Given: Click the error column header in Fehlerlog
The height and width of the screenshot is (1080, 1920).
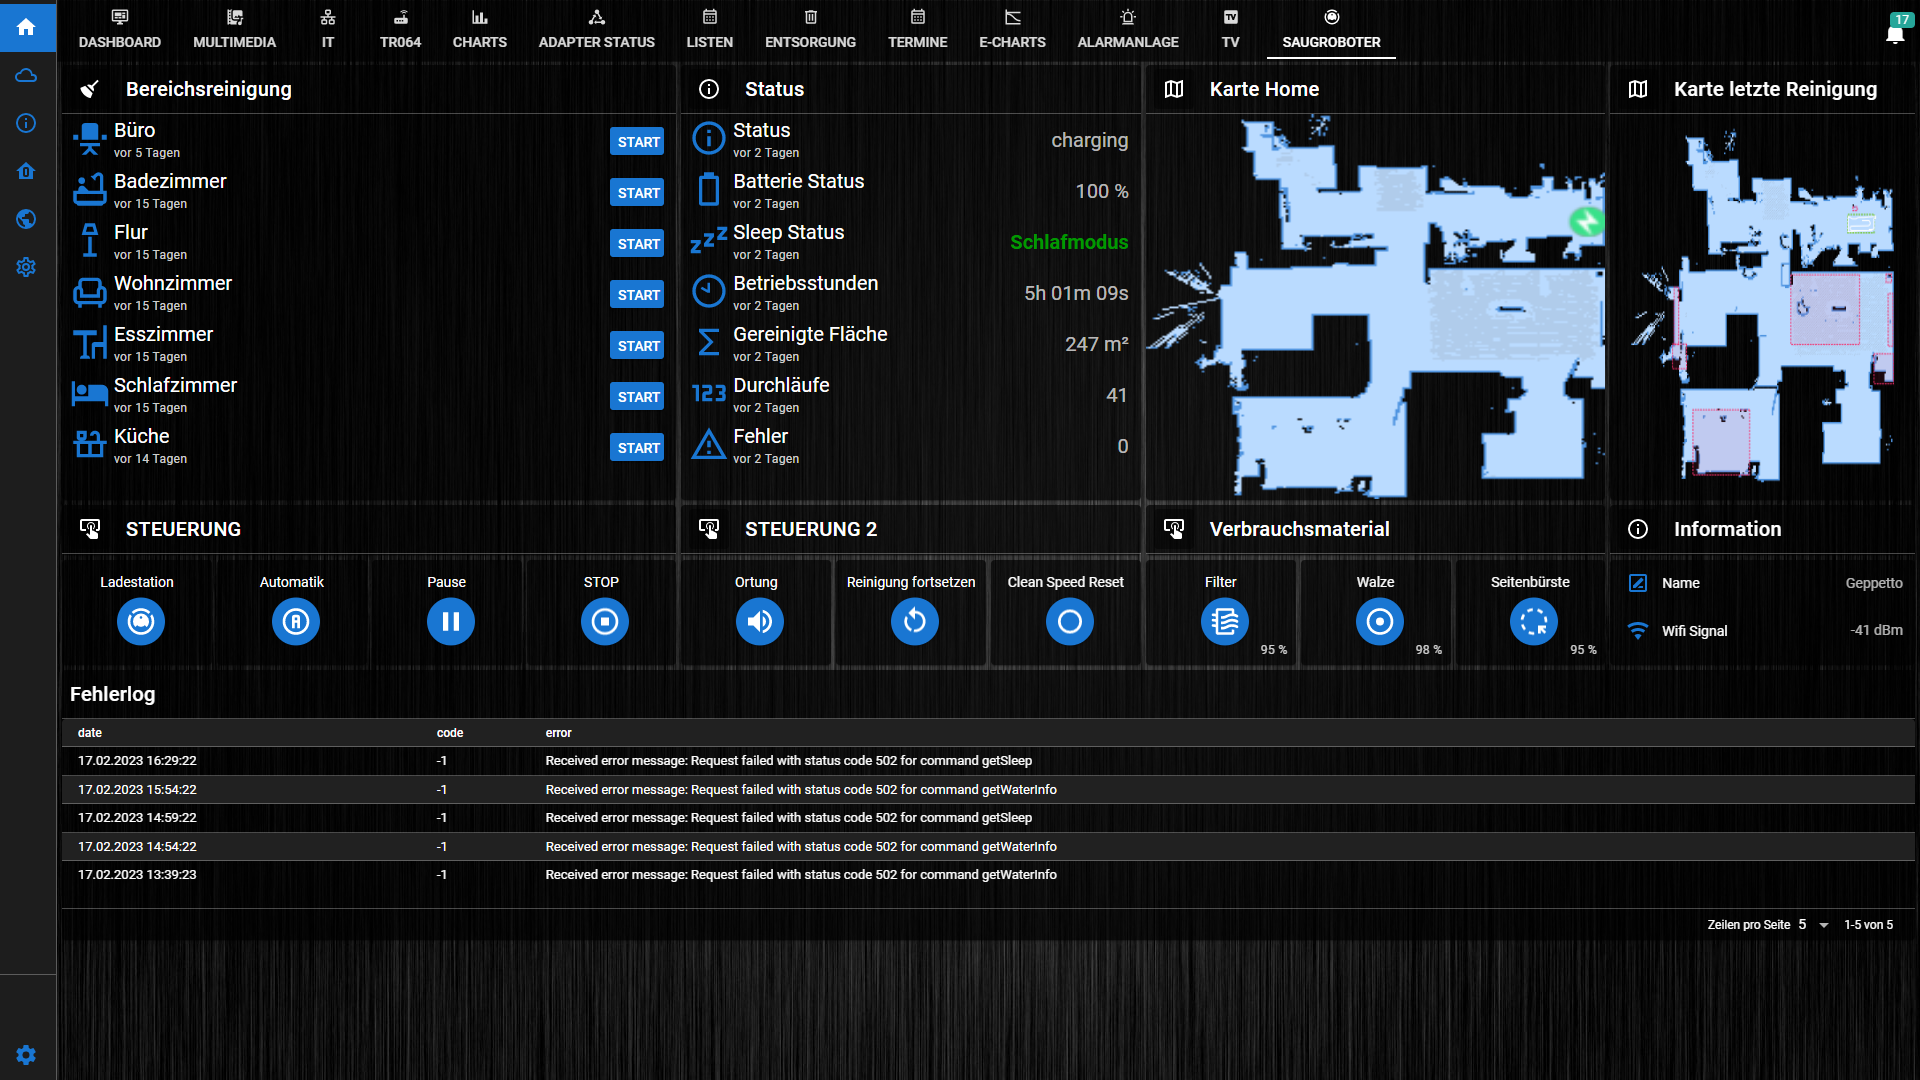Looking at the screenshot, I should click(x=558, y=733).
